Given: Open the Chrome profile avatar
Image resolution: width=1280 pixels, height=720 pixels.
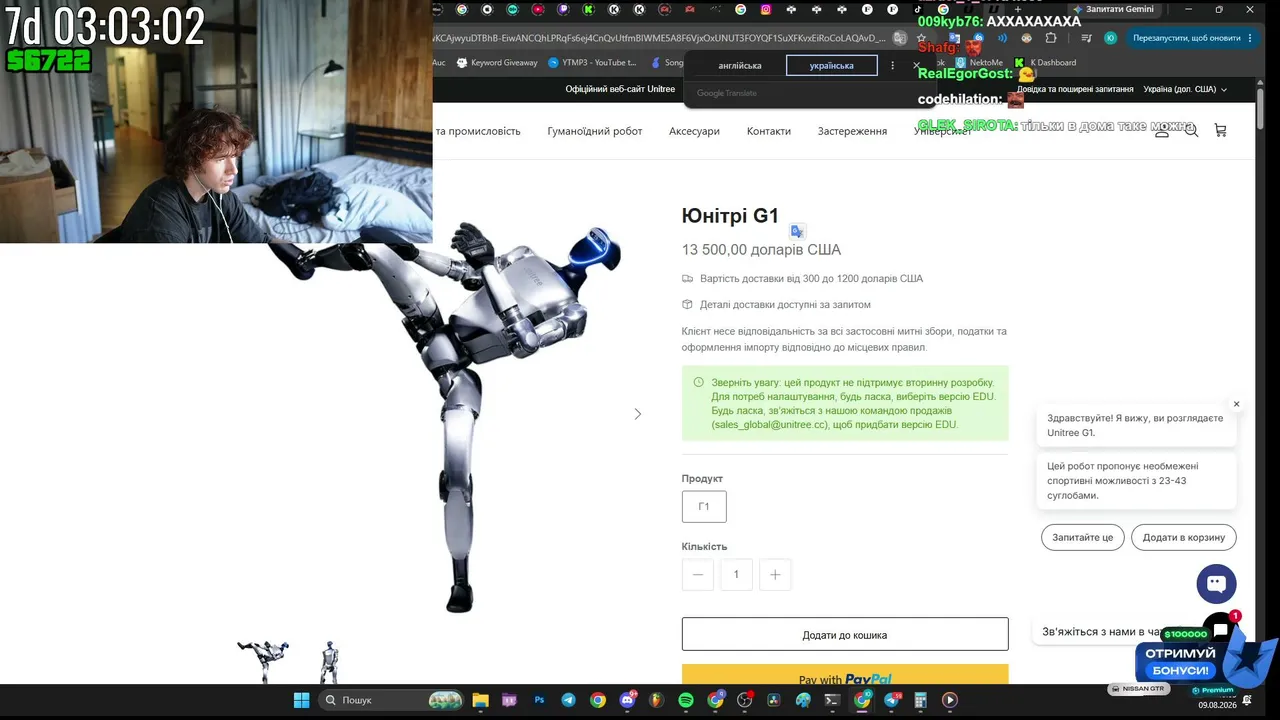Looking at the screenshot, I should click(x=1110, y=38).
